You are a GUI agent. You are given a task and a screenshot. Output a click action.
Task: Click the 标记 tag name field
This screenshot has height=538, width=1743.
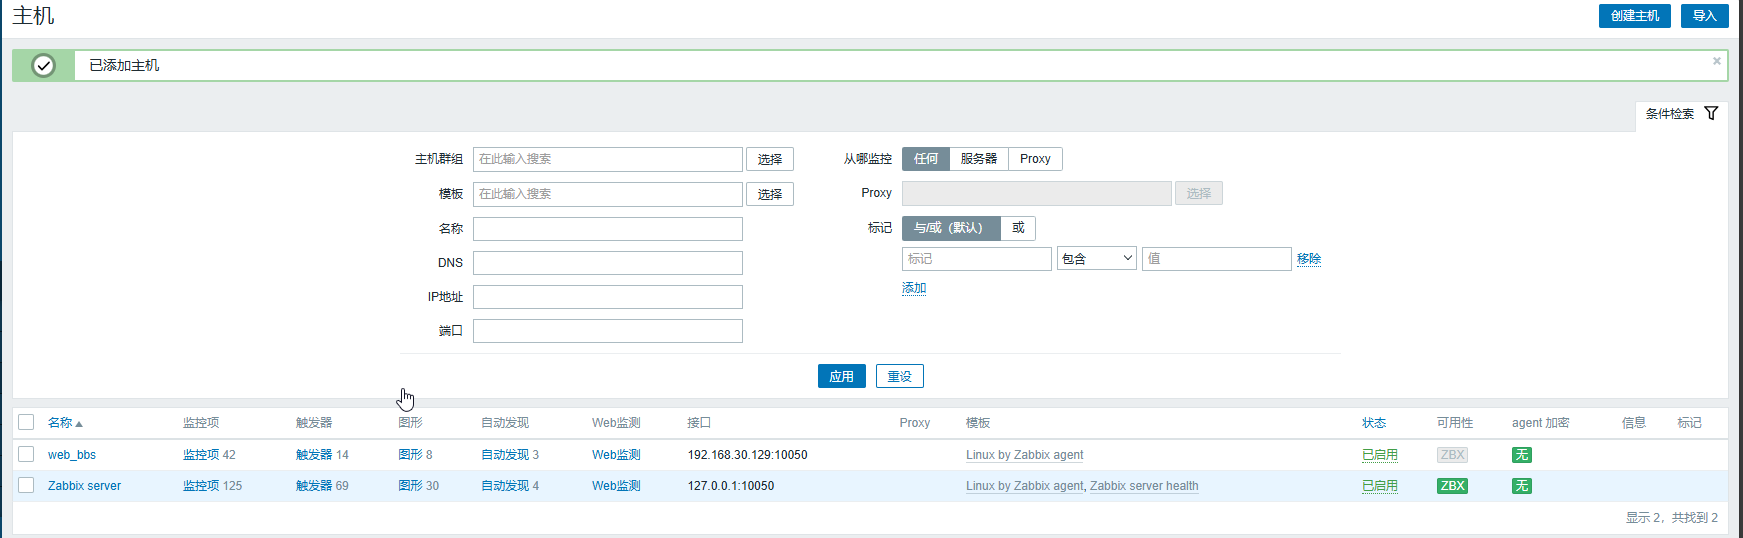tap(977, 259)
